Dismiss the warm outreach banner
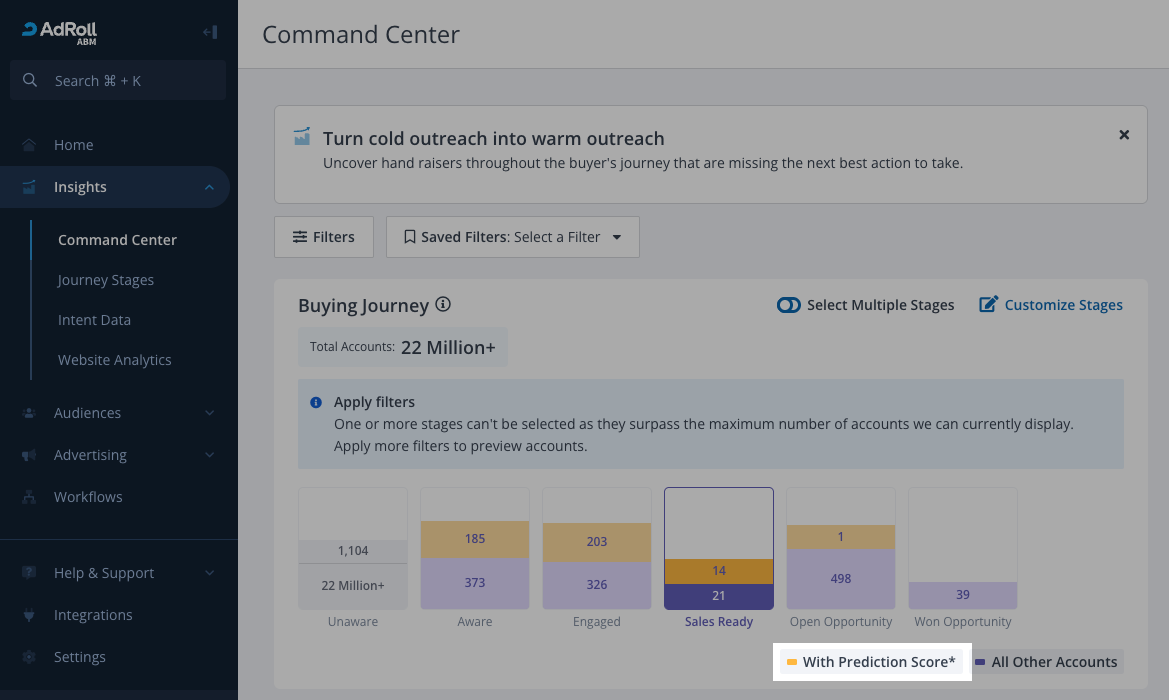 click(x=1124, y=135)
